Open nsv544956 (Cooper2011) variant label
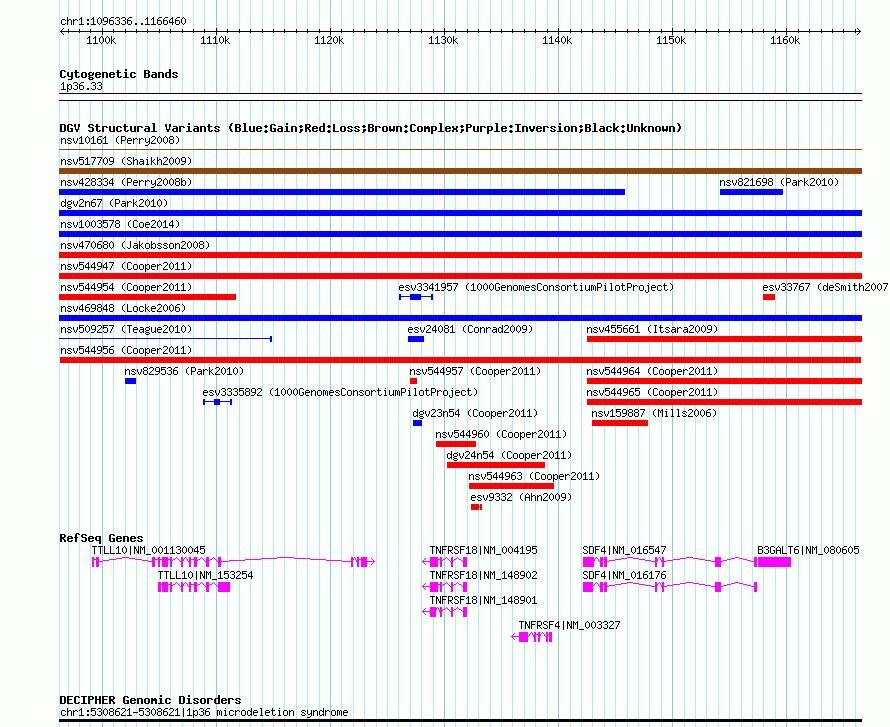The height and width of the screenshot is (727, 890). 126,350
